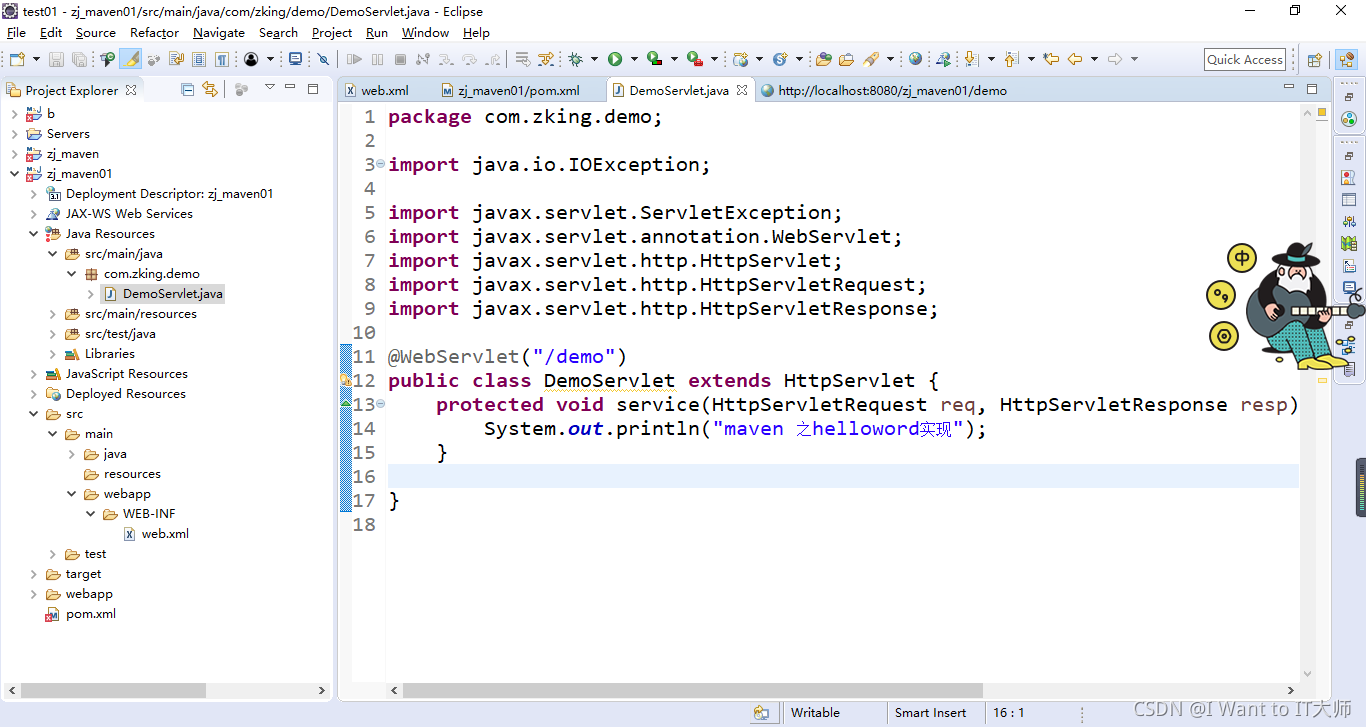Viewport: 1366px width, 727px height.
Task: Click the Run with Coverage icon
Action: pyautogui.click(x=654, y=60)
